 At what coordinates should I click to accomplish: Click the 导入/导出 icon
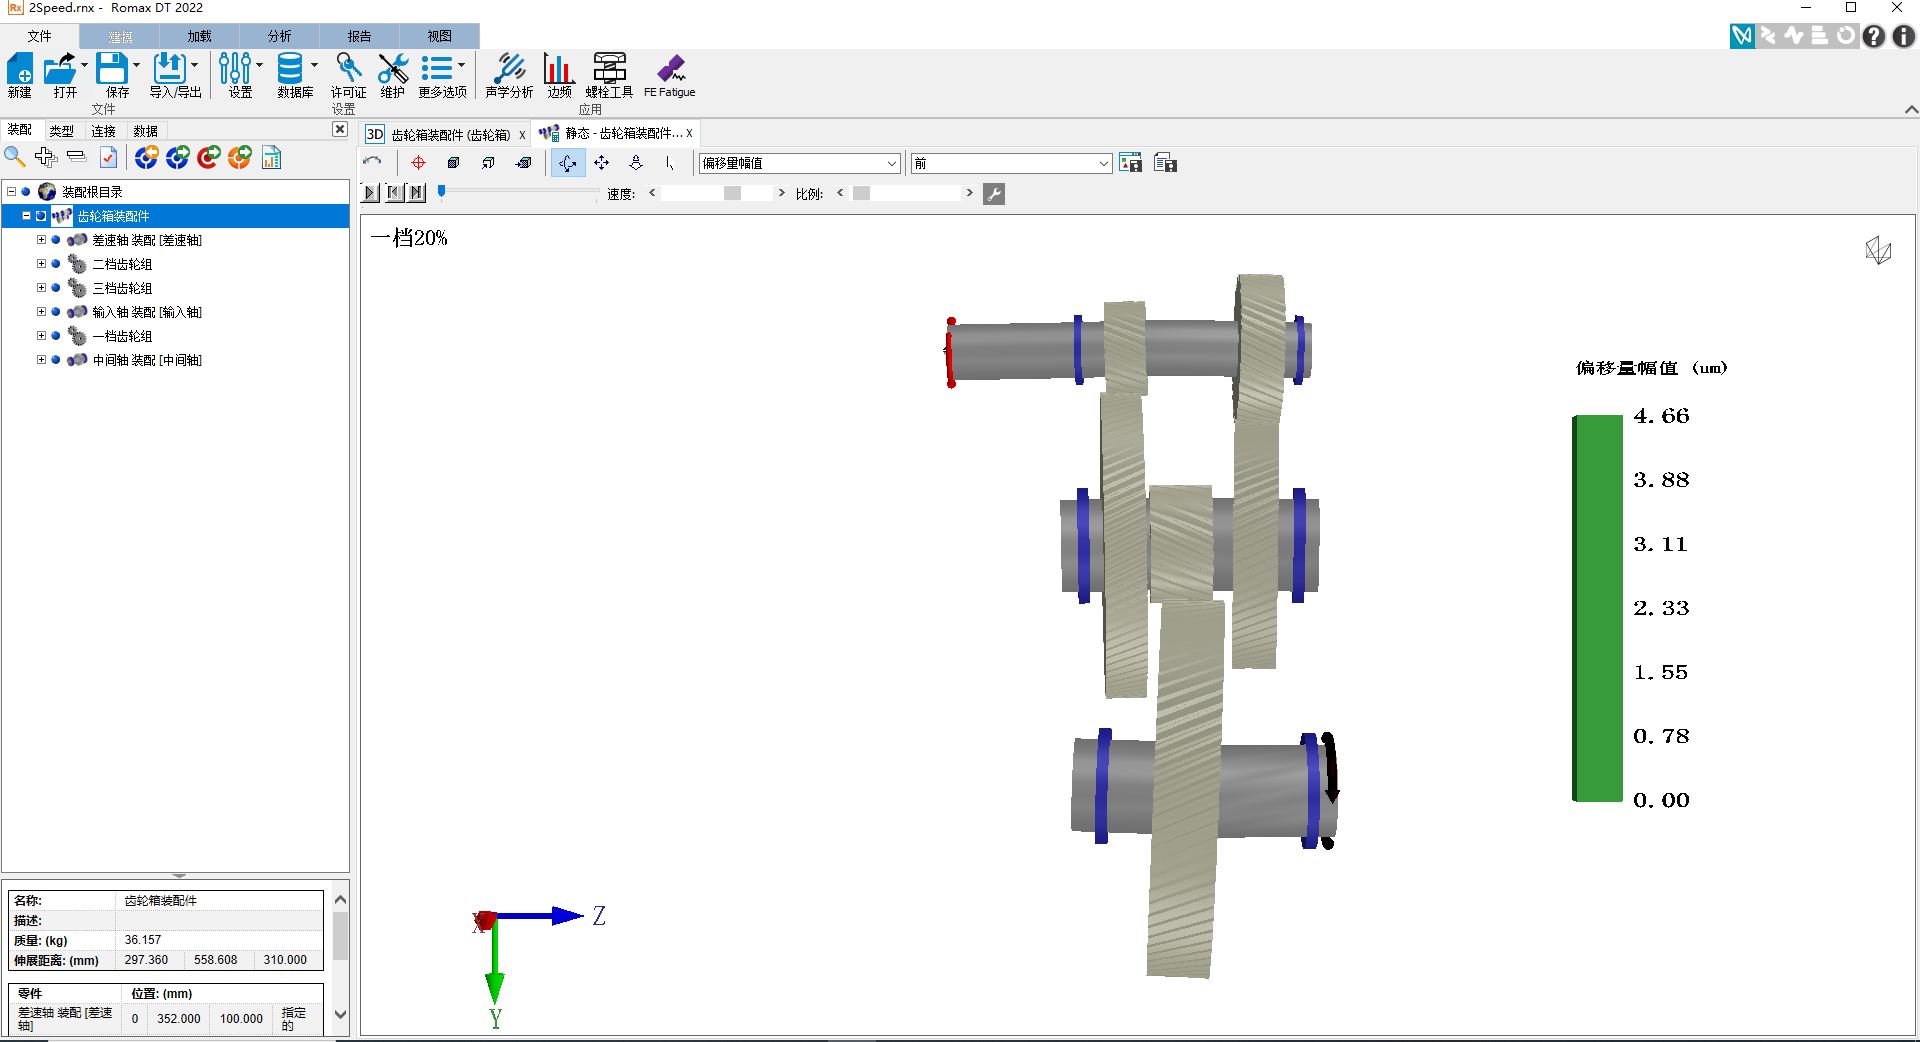[x=169, y=68]
